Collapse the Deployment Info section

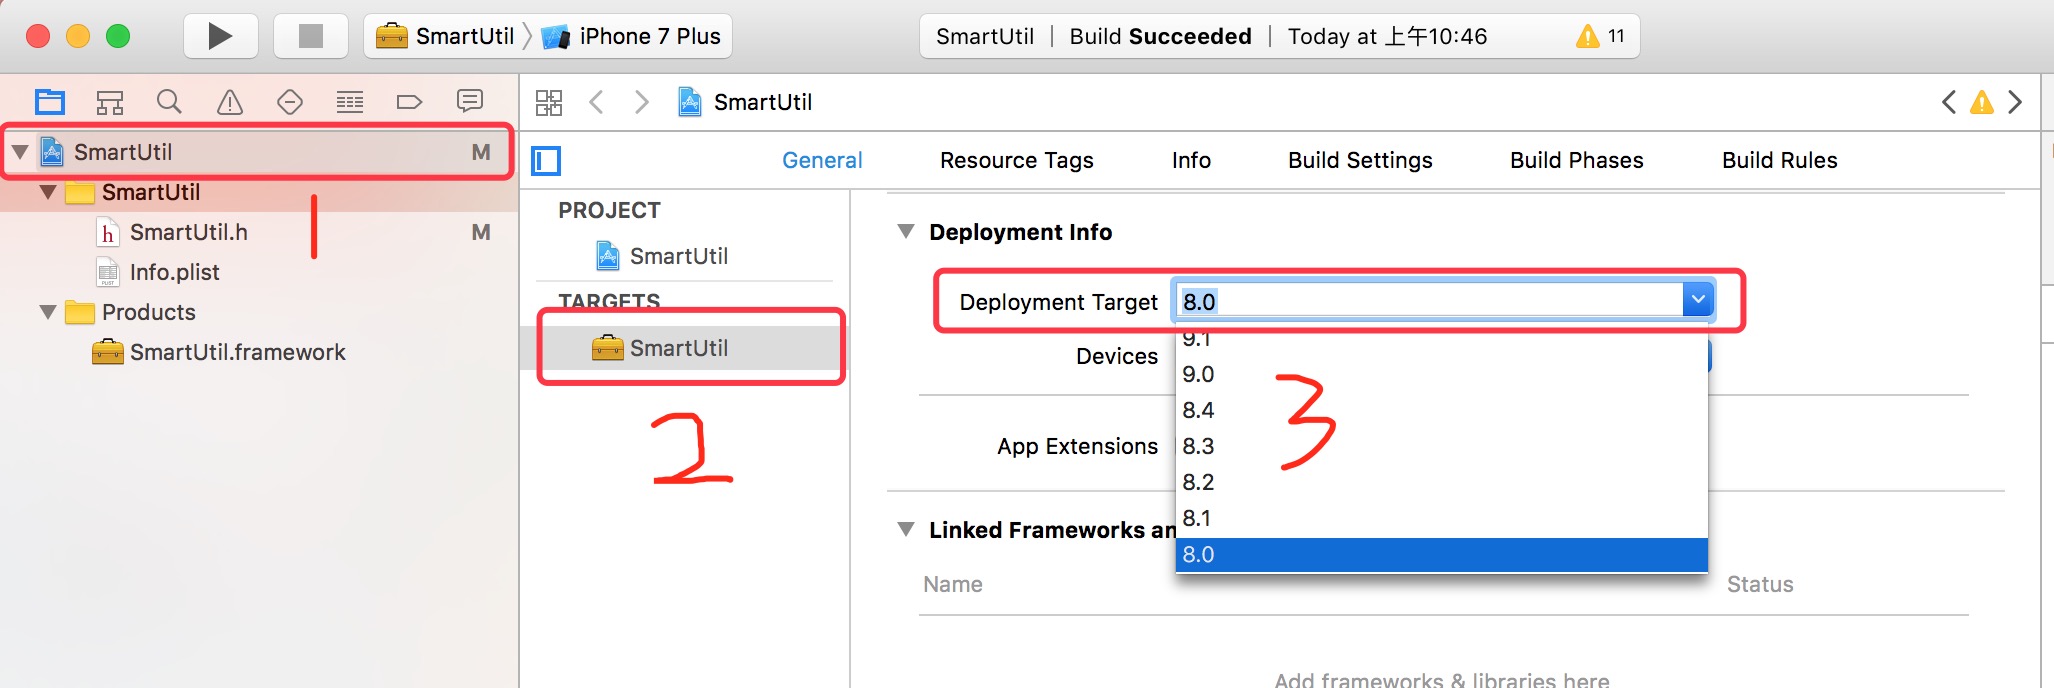906,231
